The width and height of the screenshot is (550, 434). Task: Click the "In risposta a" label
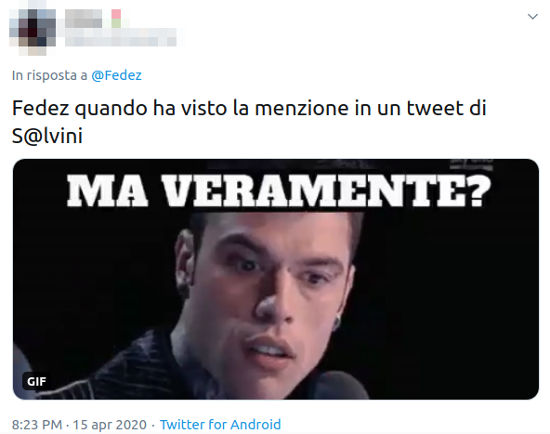[49, 75]
